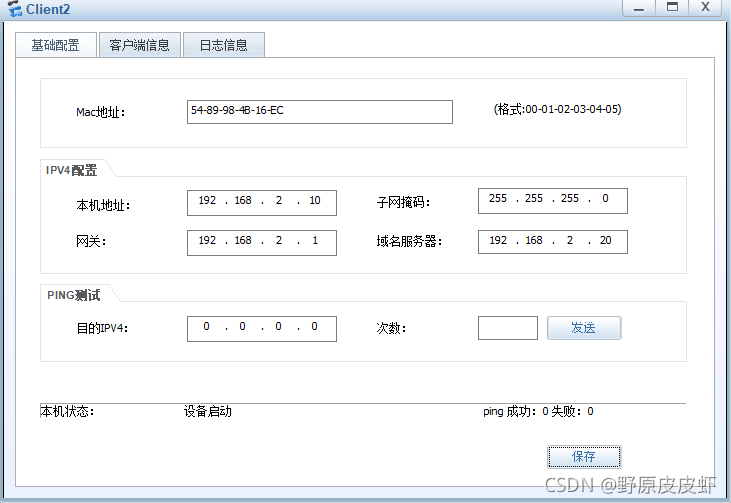Click the IPV4配置 group title
Viewport: 731px width, 503px height.
(71, 170)
